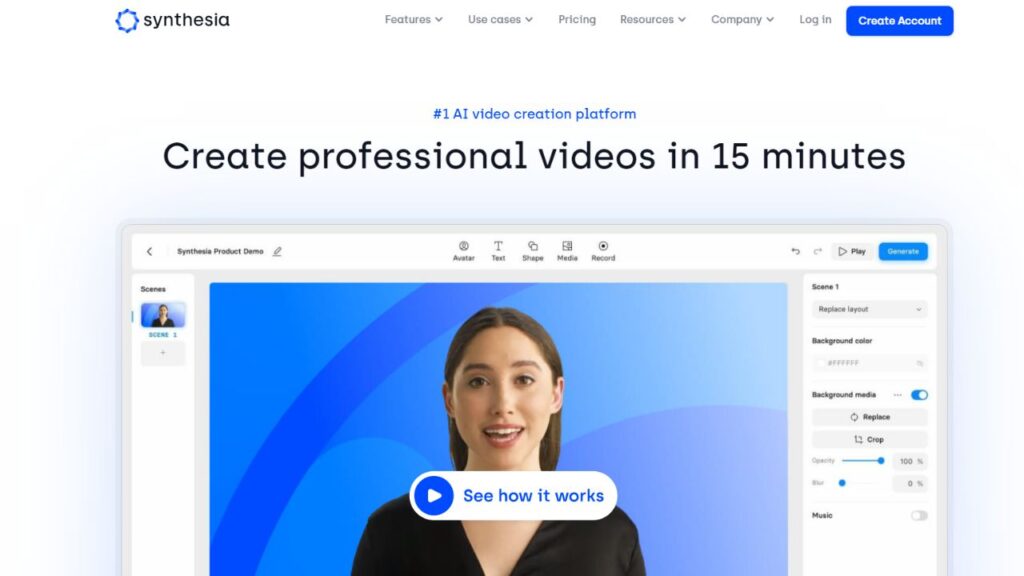Image resolution: width=1024 pixels, height=576 pixels.
Task: Click the undo arrow icon
Action: 795,251
